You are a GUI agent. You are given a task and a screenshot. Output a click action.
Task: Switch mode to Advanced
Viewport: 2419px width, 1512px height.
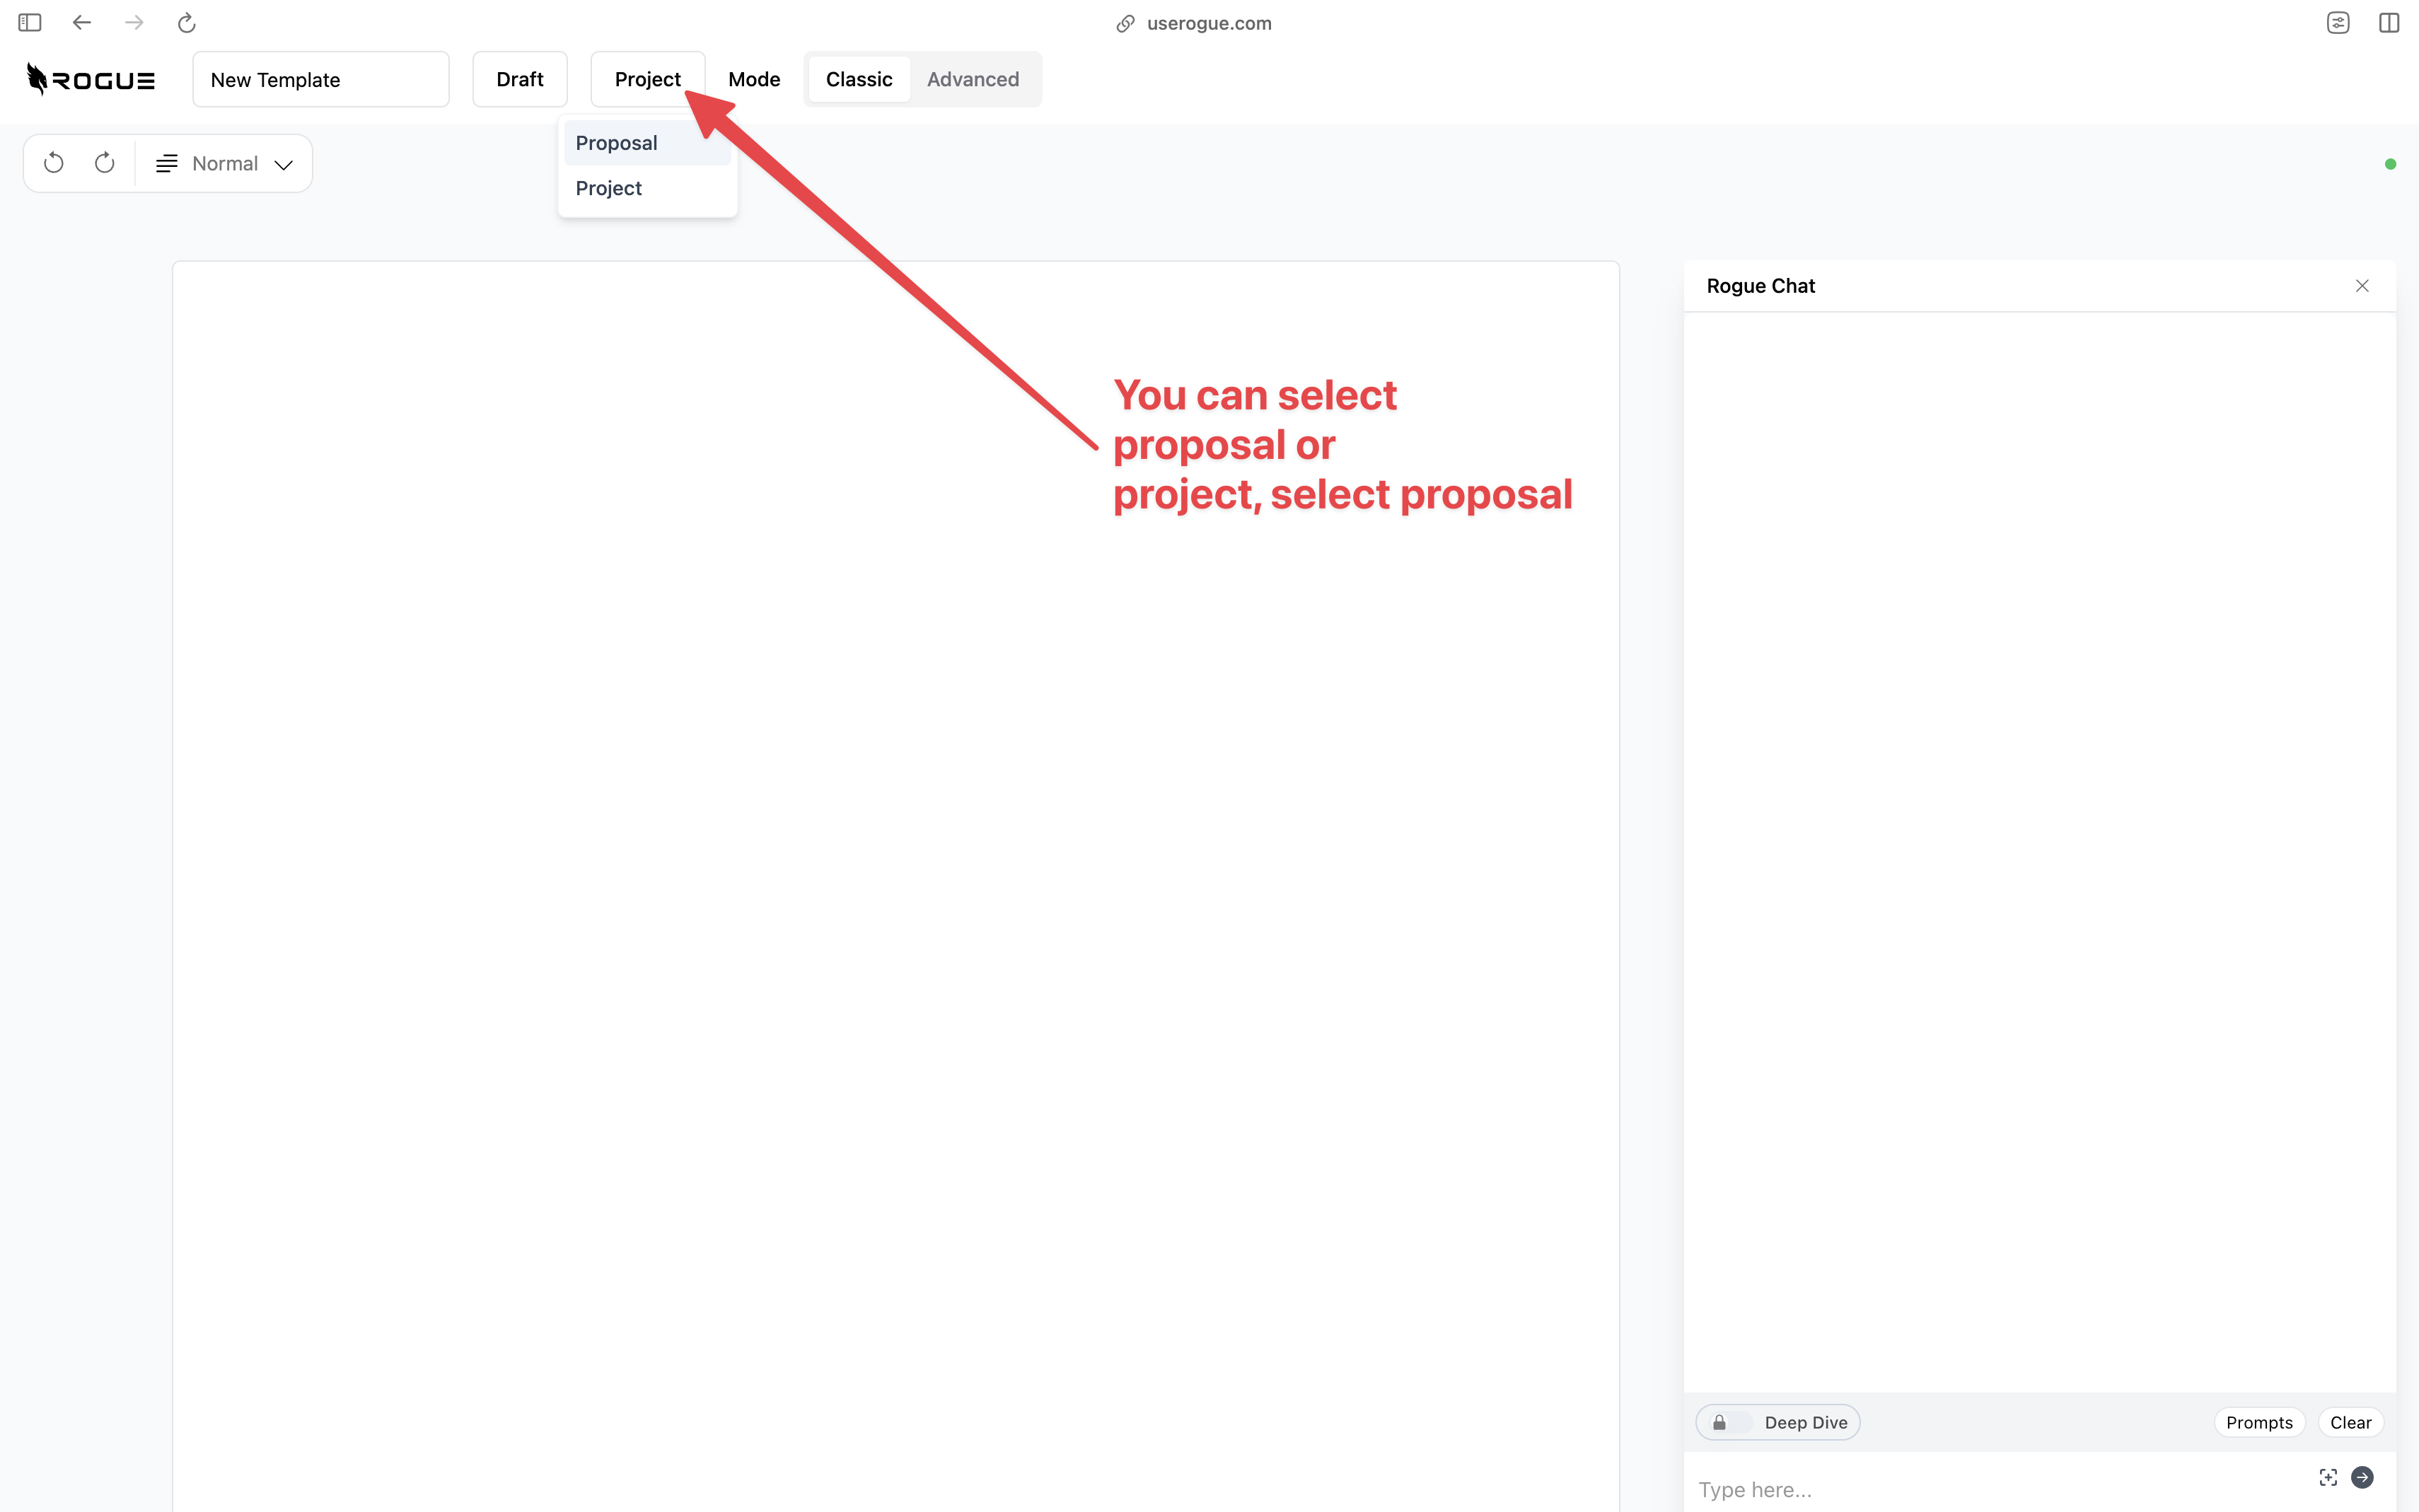pos(972,79)
